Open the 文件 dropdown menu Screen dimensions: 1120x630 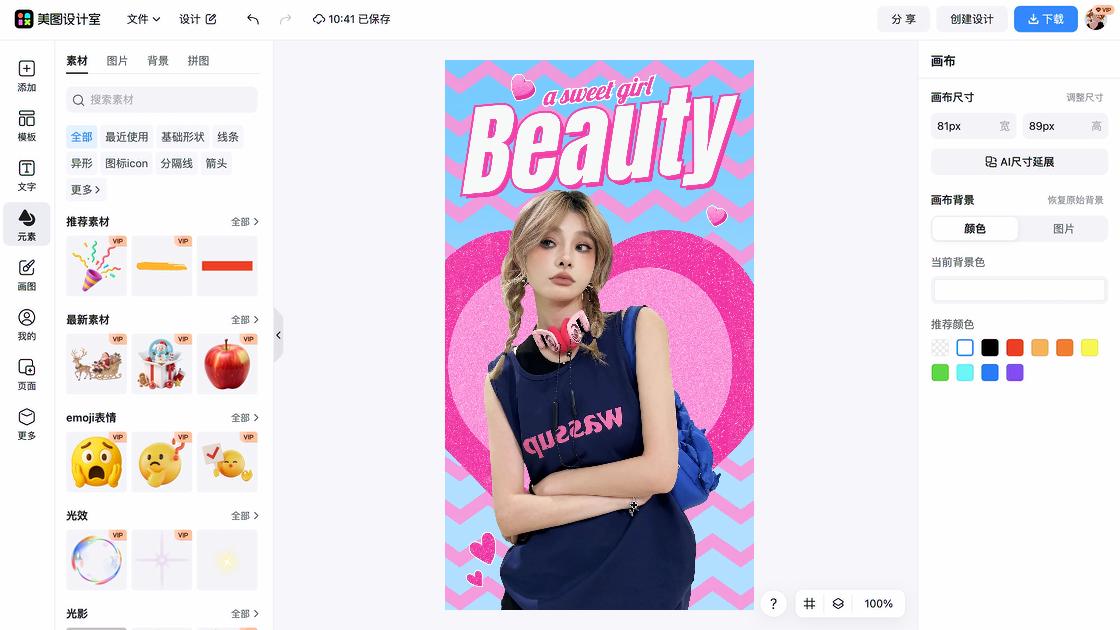pyautogui.click(x=143, y=19)
